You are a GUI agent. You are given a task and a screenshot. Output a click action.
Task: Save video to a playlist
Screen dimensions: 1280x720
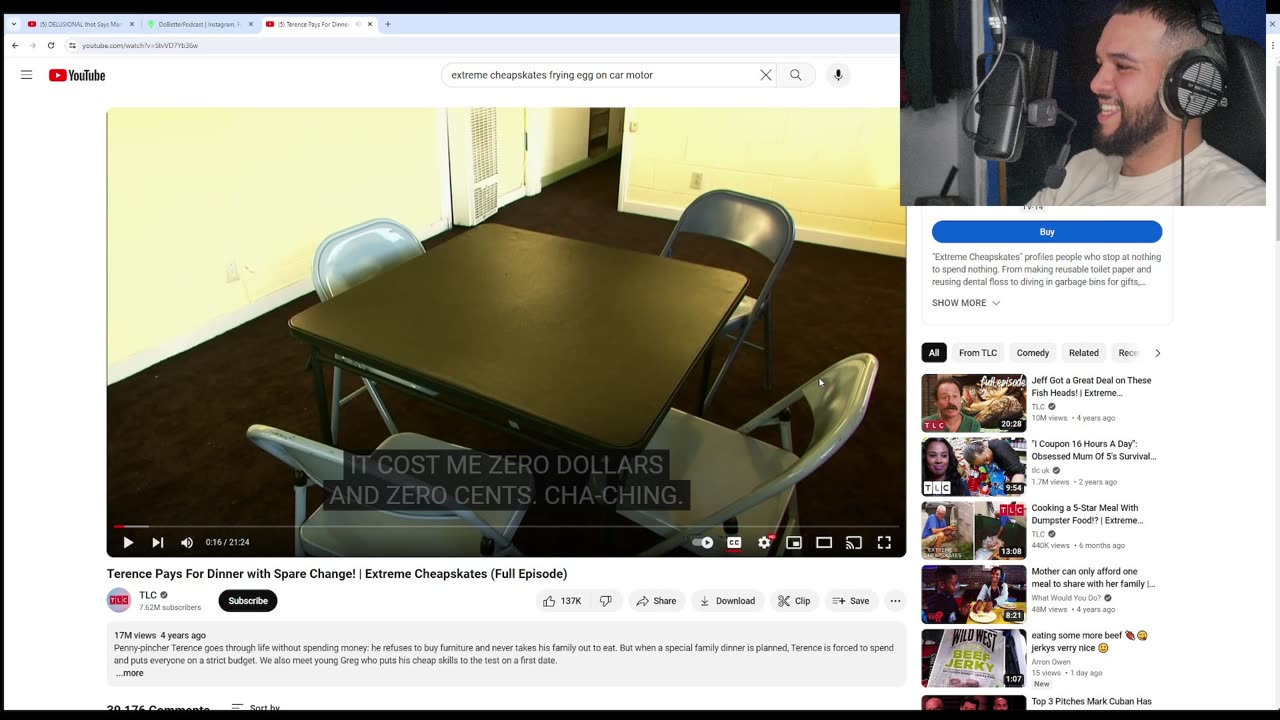(851, 601)
